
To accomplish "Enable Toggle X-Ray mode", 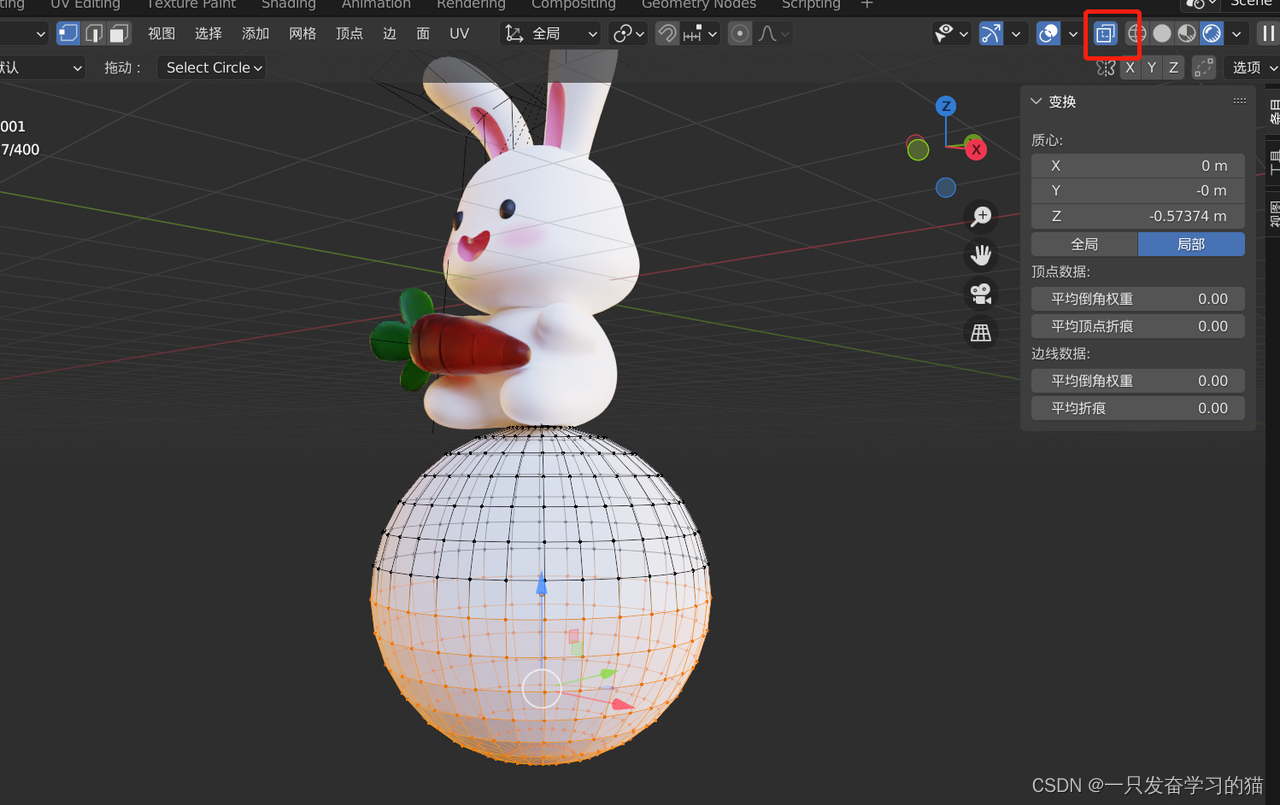I will pyautogui.click(x=1105, y=33).
